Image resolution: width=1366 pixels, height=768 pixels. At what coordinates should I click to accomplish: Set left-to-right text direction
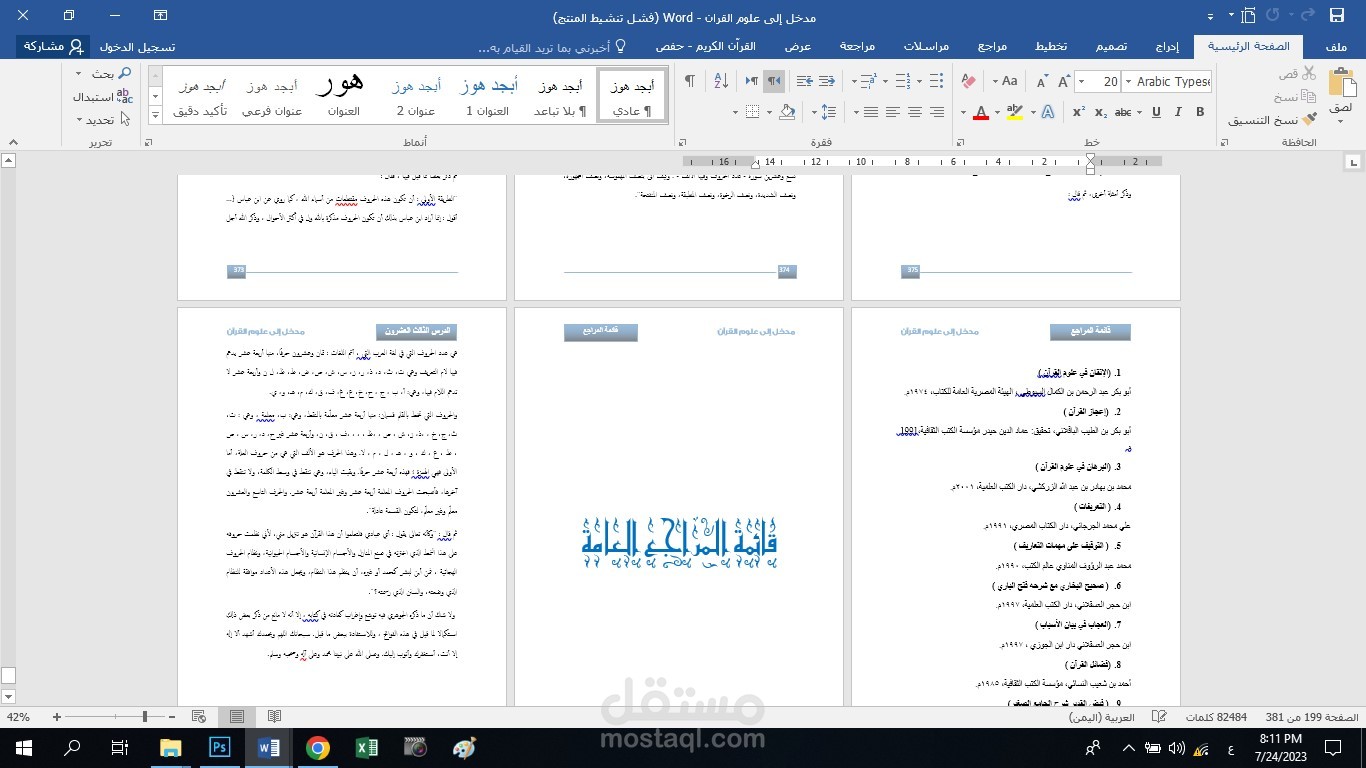[751, 81]
